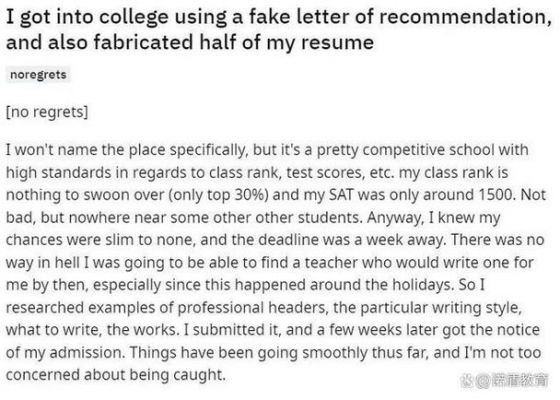Viewport: 560px width, 400px height.
Task: Click the number 1500 in the body
Action: (496, 195)
